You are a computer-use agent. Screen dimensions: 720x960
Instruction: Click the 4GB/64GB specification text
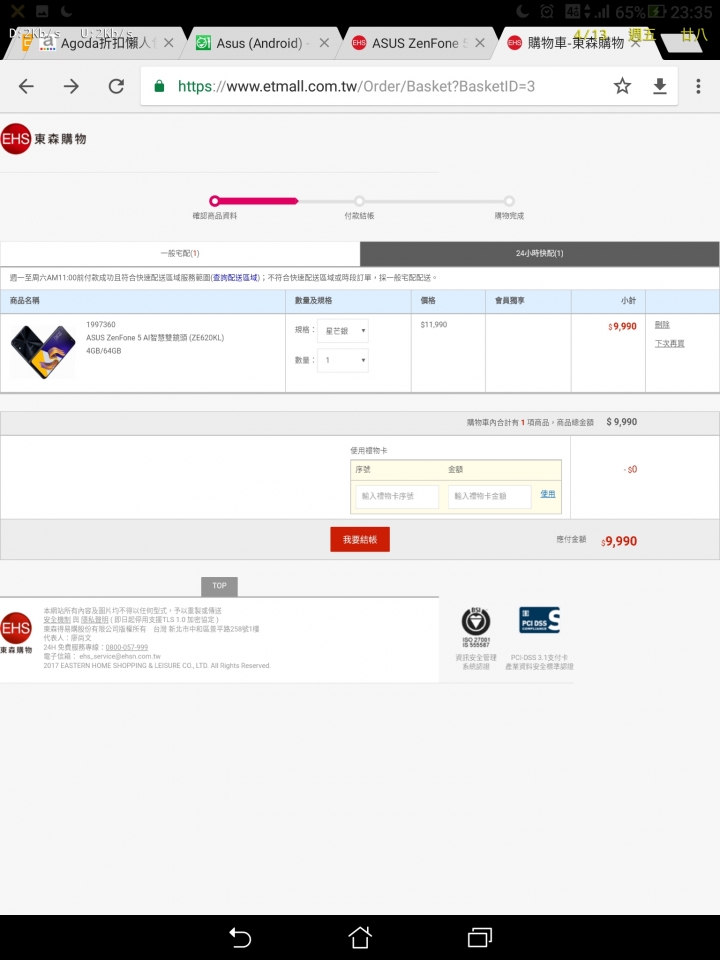103,351
